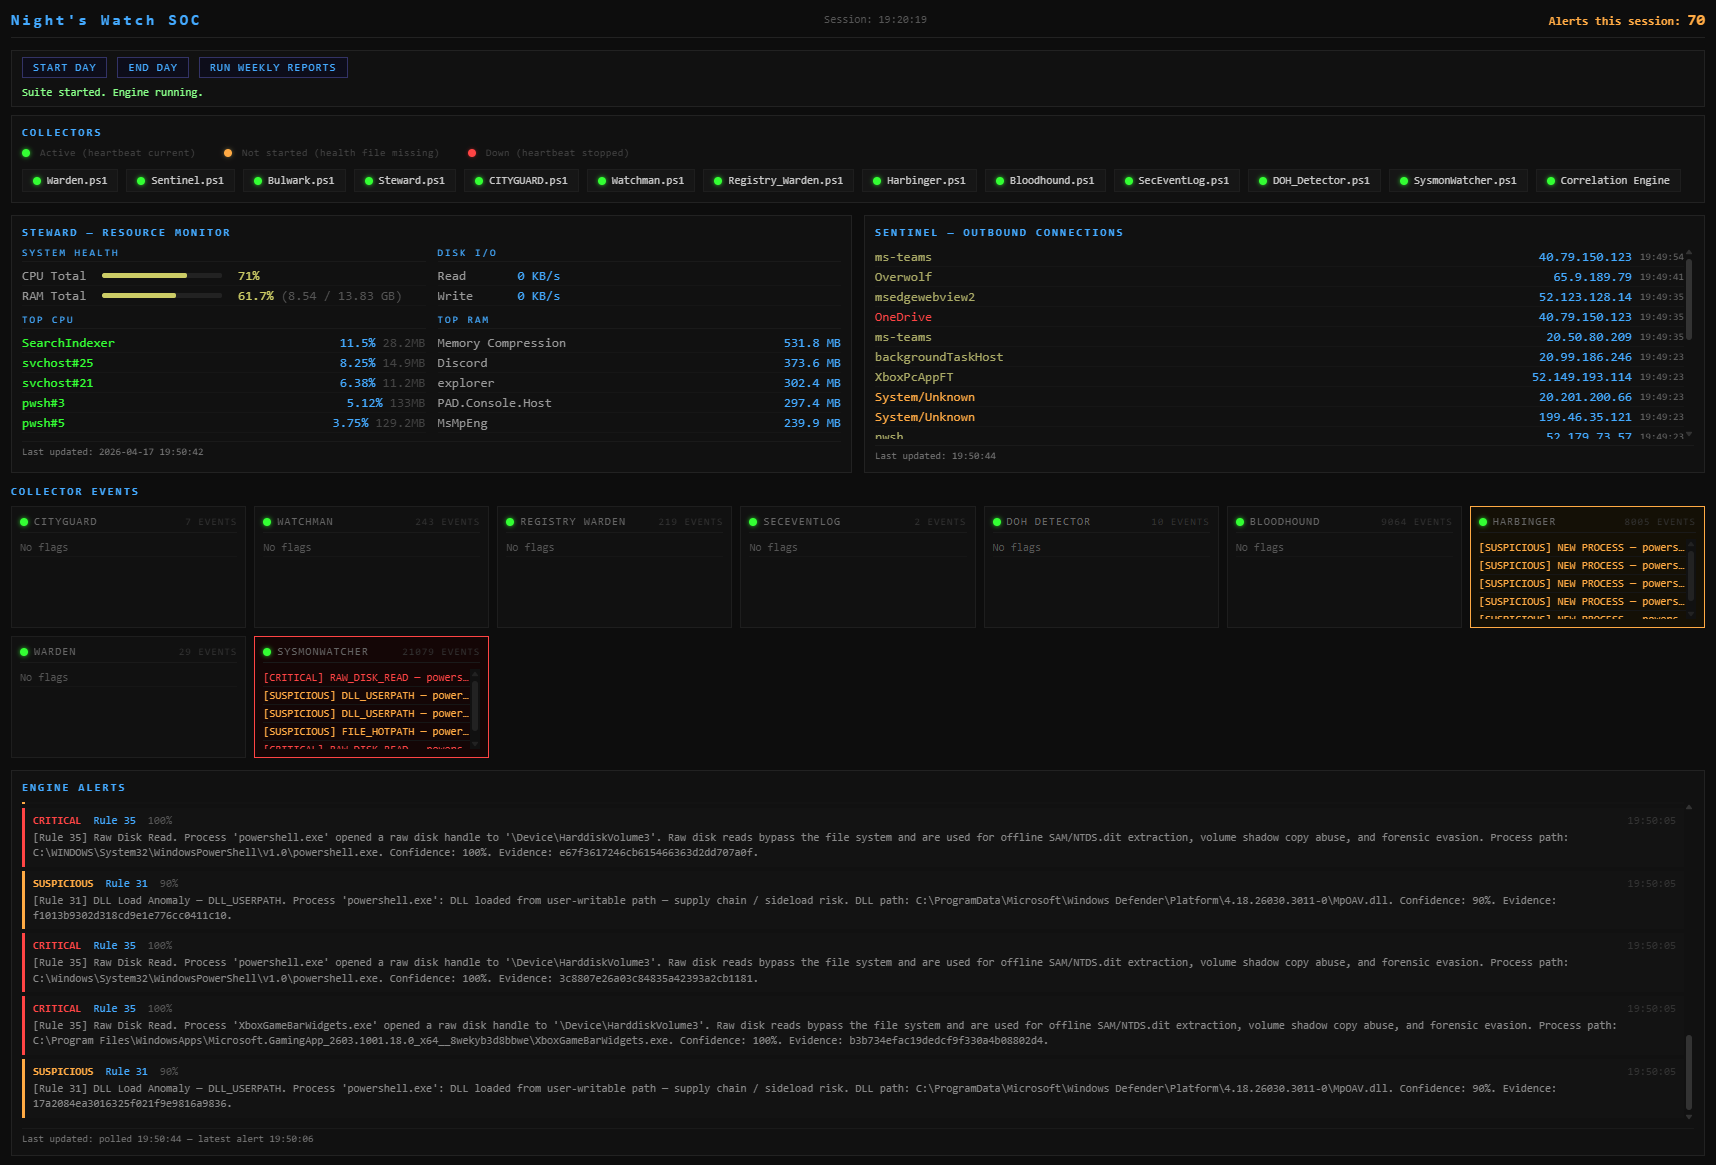Click the alerts this session counter 70

(x=1696, y=20)
